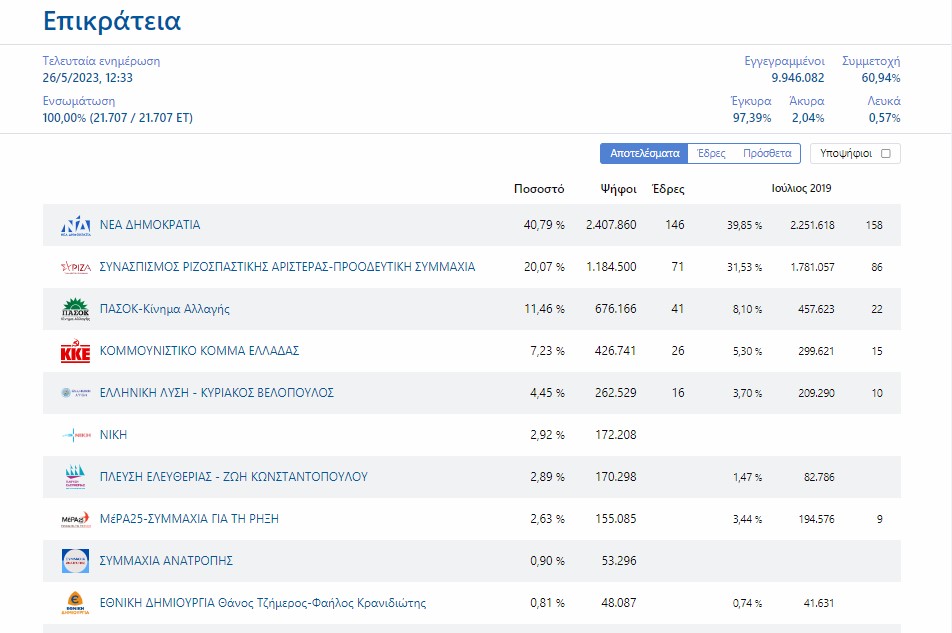Click the ΠΑΣΟΚ green sun logo

click(76, 309)
